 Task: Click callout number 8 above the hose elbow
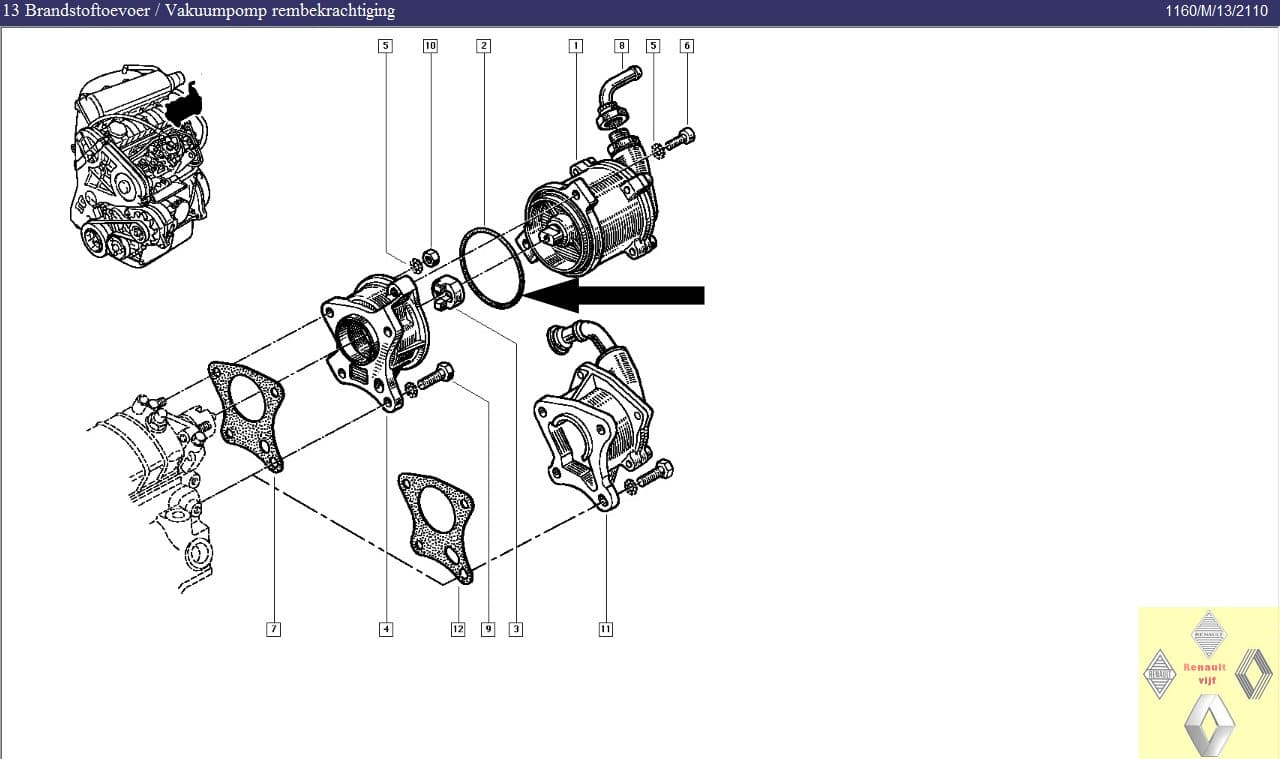(x=621, y=46)
